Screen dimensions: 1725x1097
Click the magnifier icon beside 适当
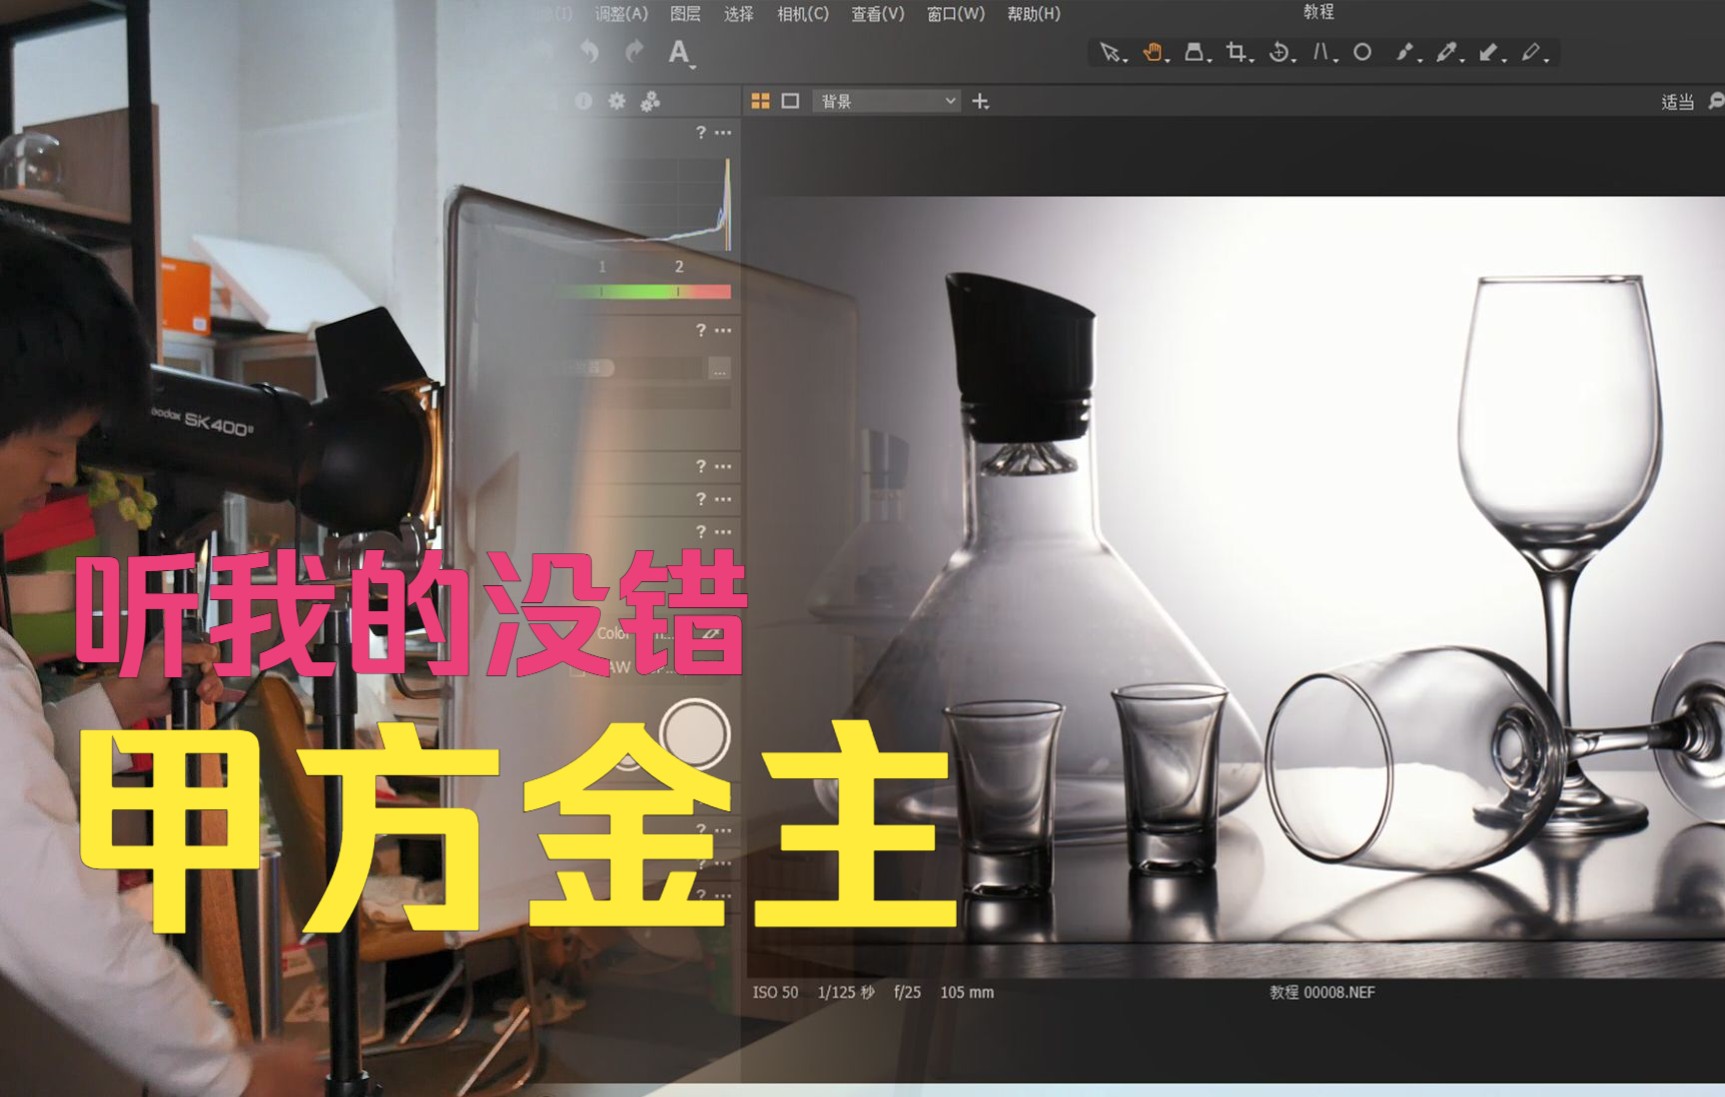point(1716,101)
